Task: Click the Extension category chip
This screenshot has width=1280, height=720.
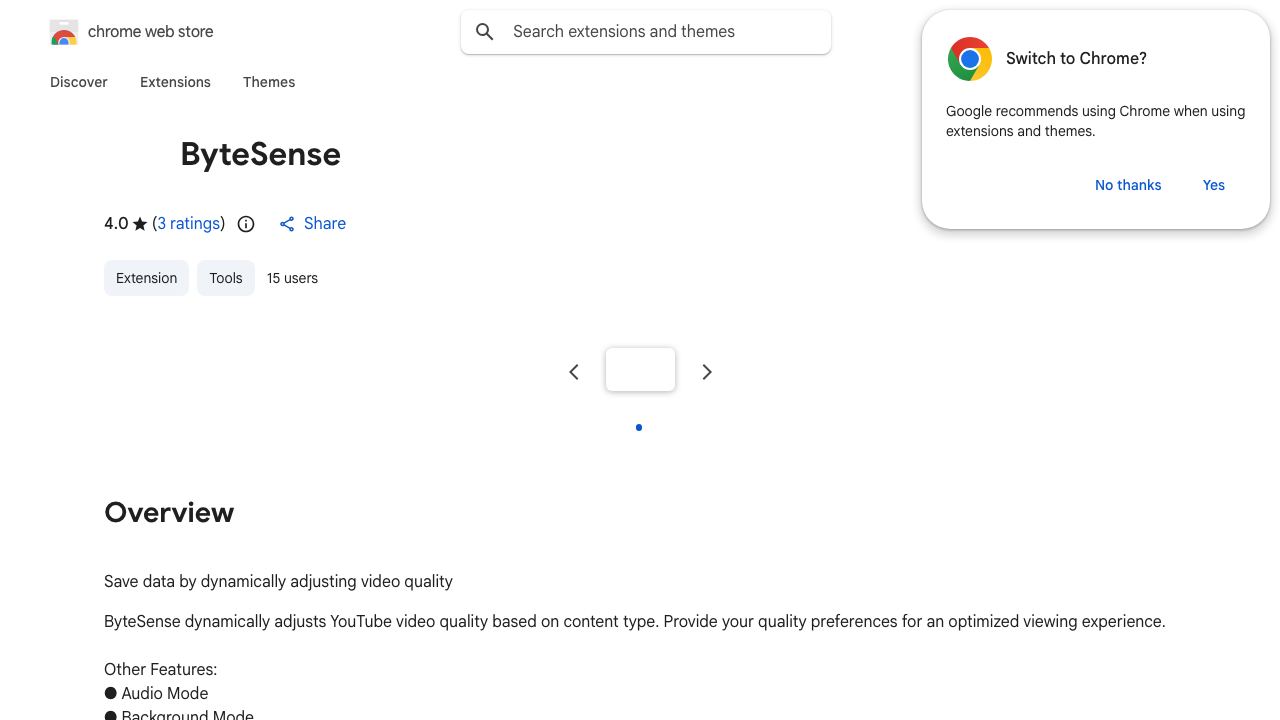Action: pos(146,278)
